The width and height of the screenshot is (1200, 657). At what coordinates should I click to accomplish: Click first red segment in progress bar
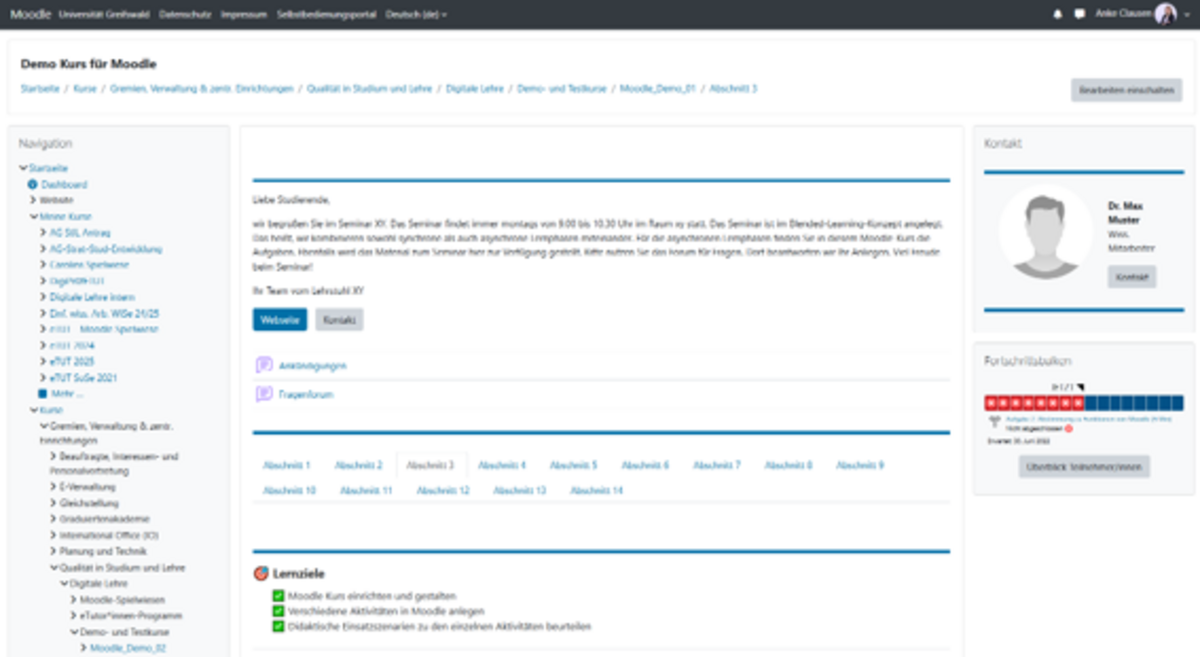[x=991, y=403]
